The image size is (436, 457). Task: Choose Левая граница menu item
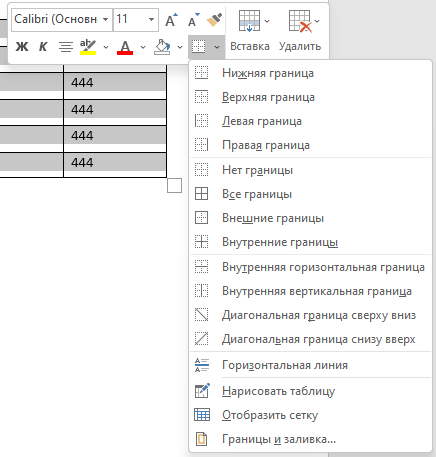click(310, 121)
